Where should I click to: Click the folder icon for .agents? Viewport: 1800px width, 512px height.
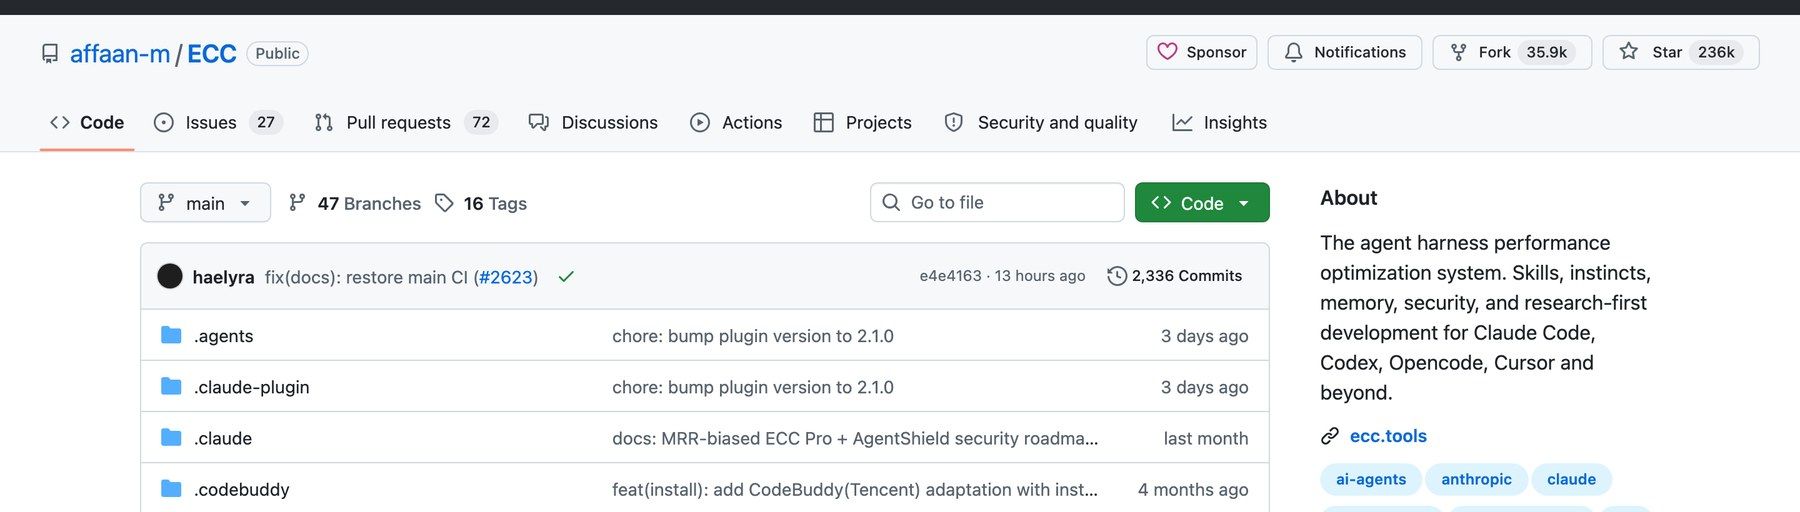tap(171, 335)
